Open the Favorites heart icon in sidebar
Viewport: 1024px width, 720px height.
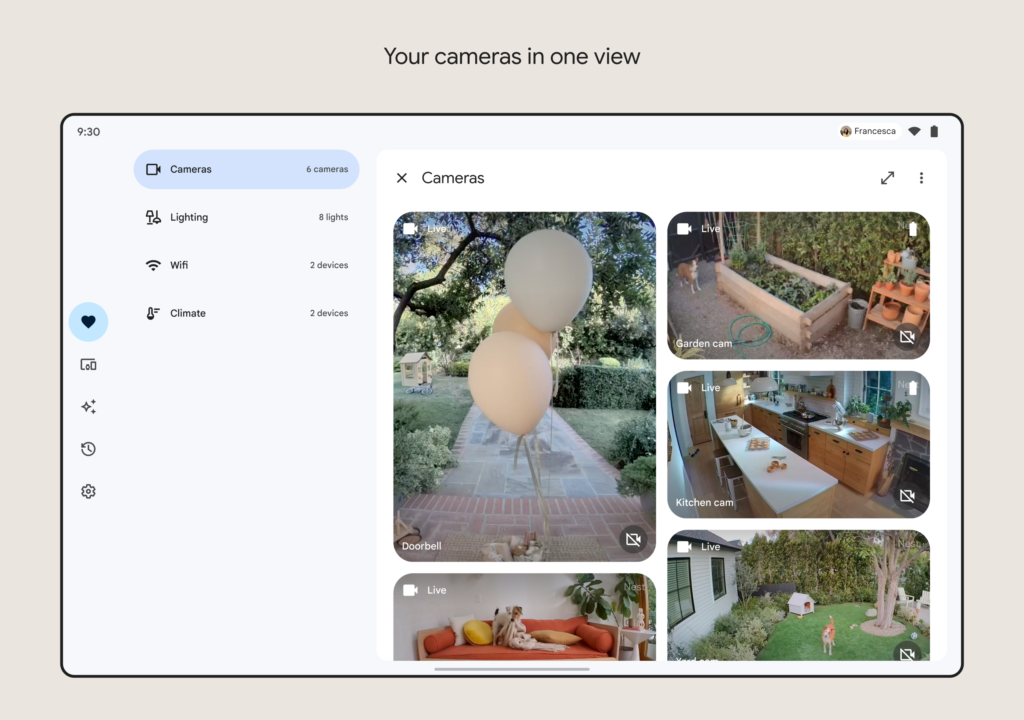(x=89, y=322)
